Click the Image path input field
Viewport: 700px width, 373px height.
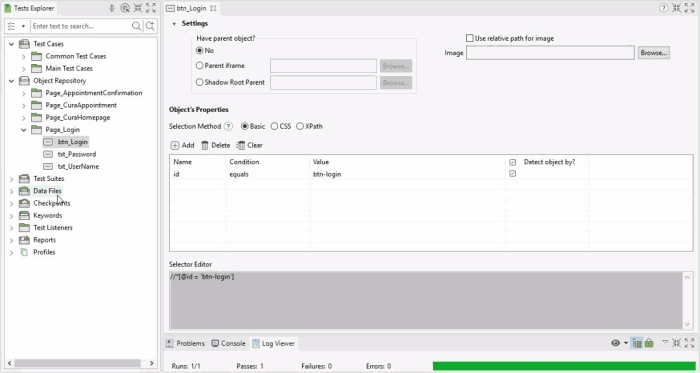click(x=550, y=53)
